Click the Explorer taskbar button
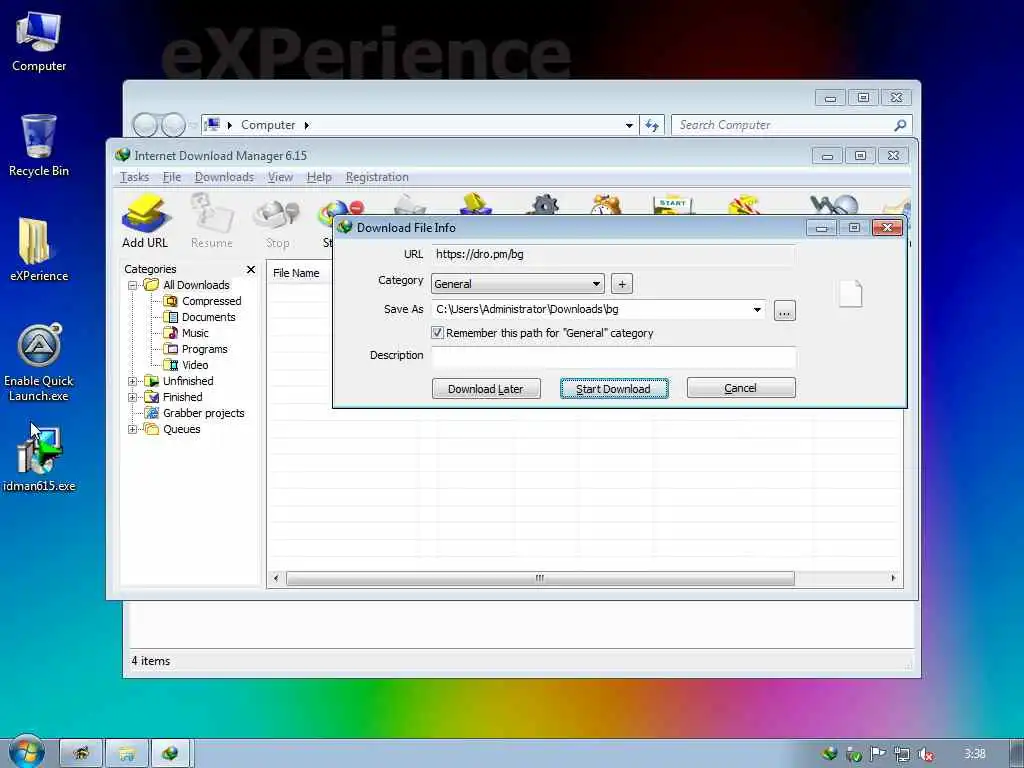 click(127, 753)
